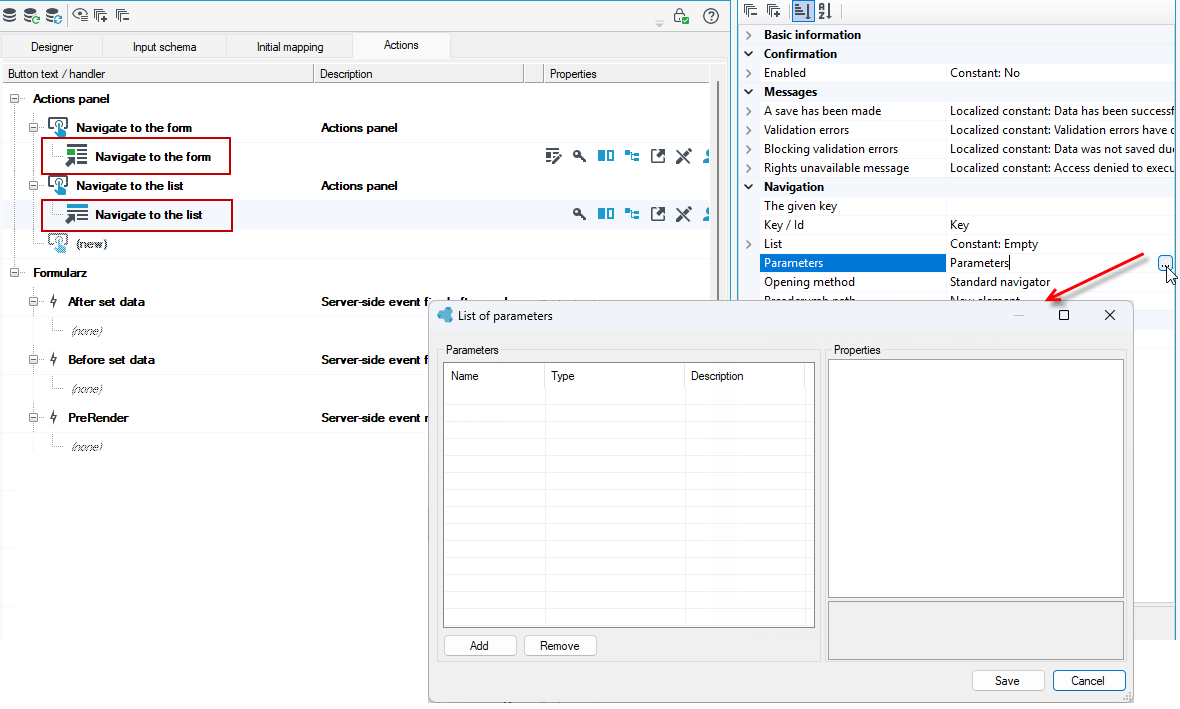Click the open-external icon on Navigate to the list row
The image size is (1180, 709).
point(658,214)
